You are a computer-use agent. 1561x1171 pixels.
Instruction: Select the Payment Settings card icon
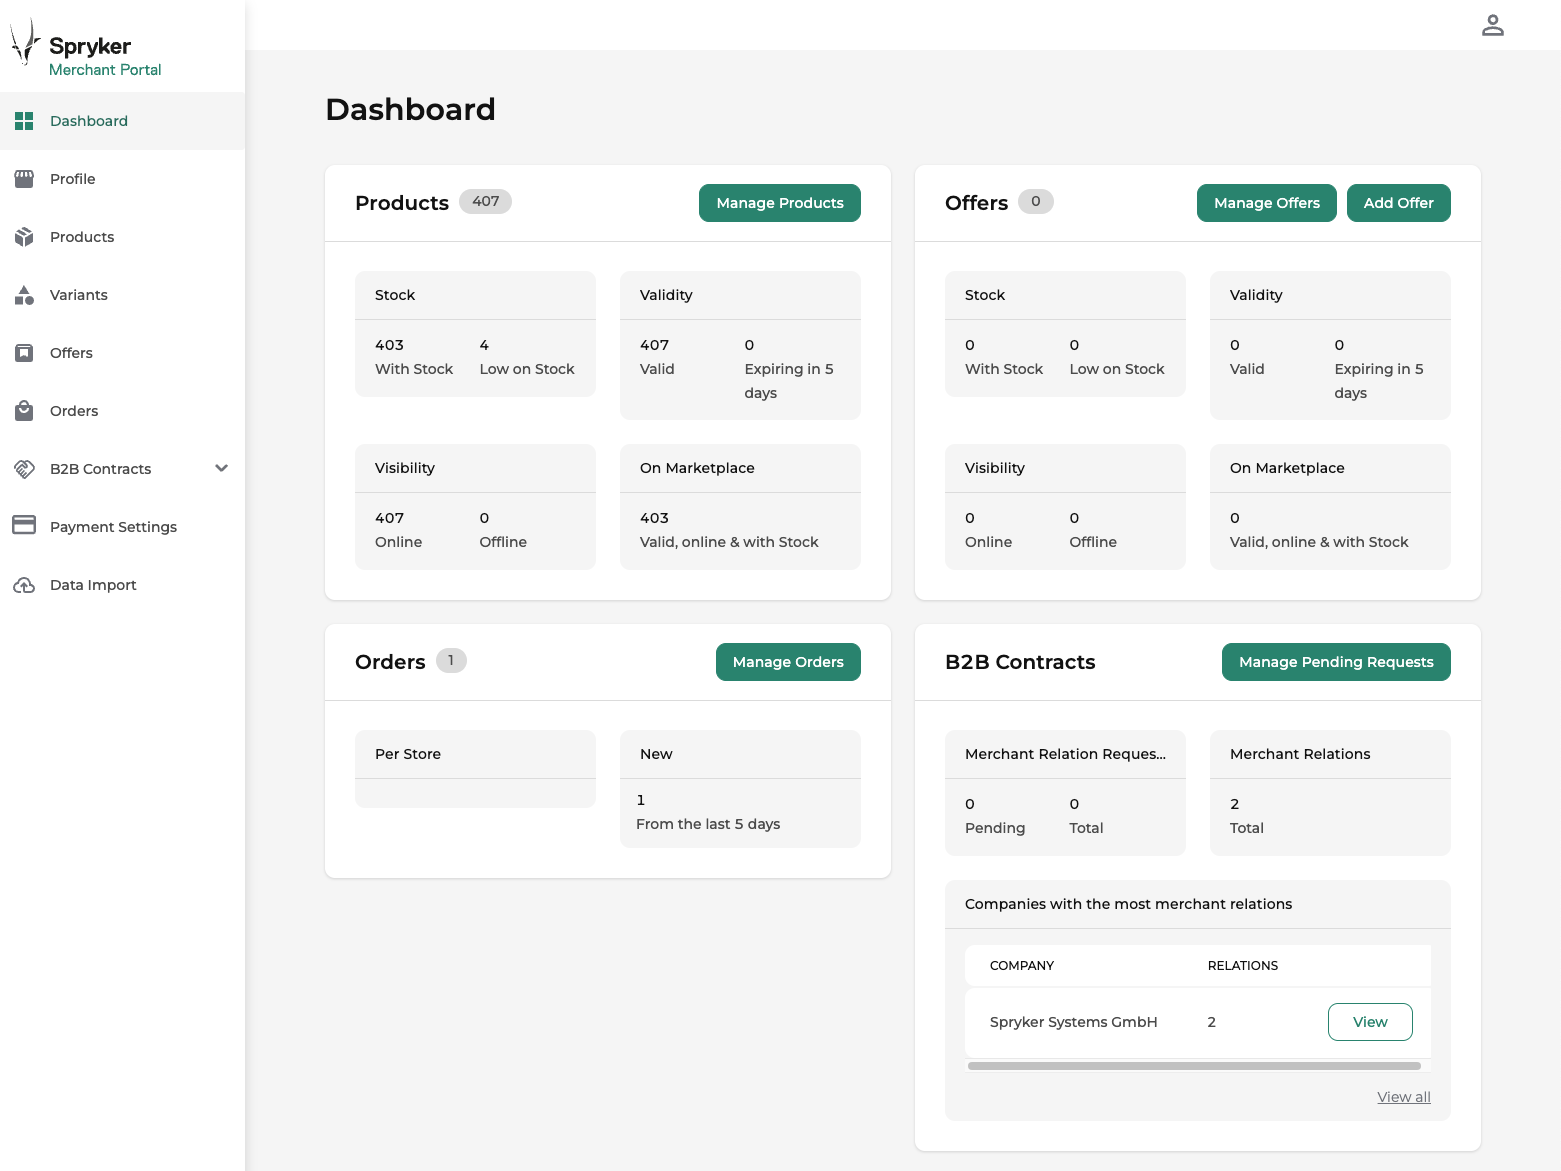pyautogui.click(x=25, y=526)
